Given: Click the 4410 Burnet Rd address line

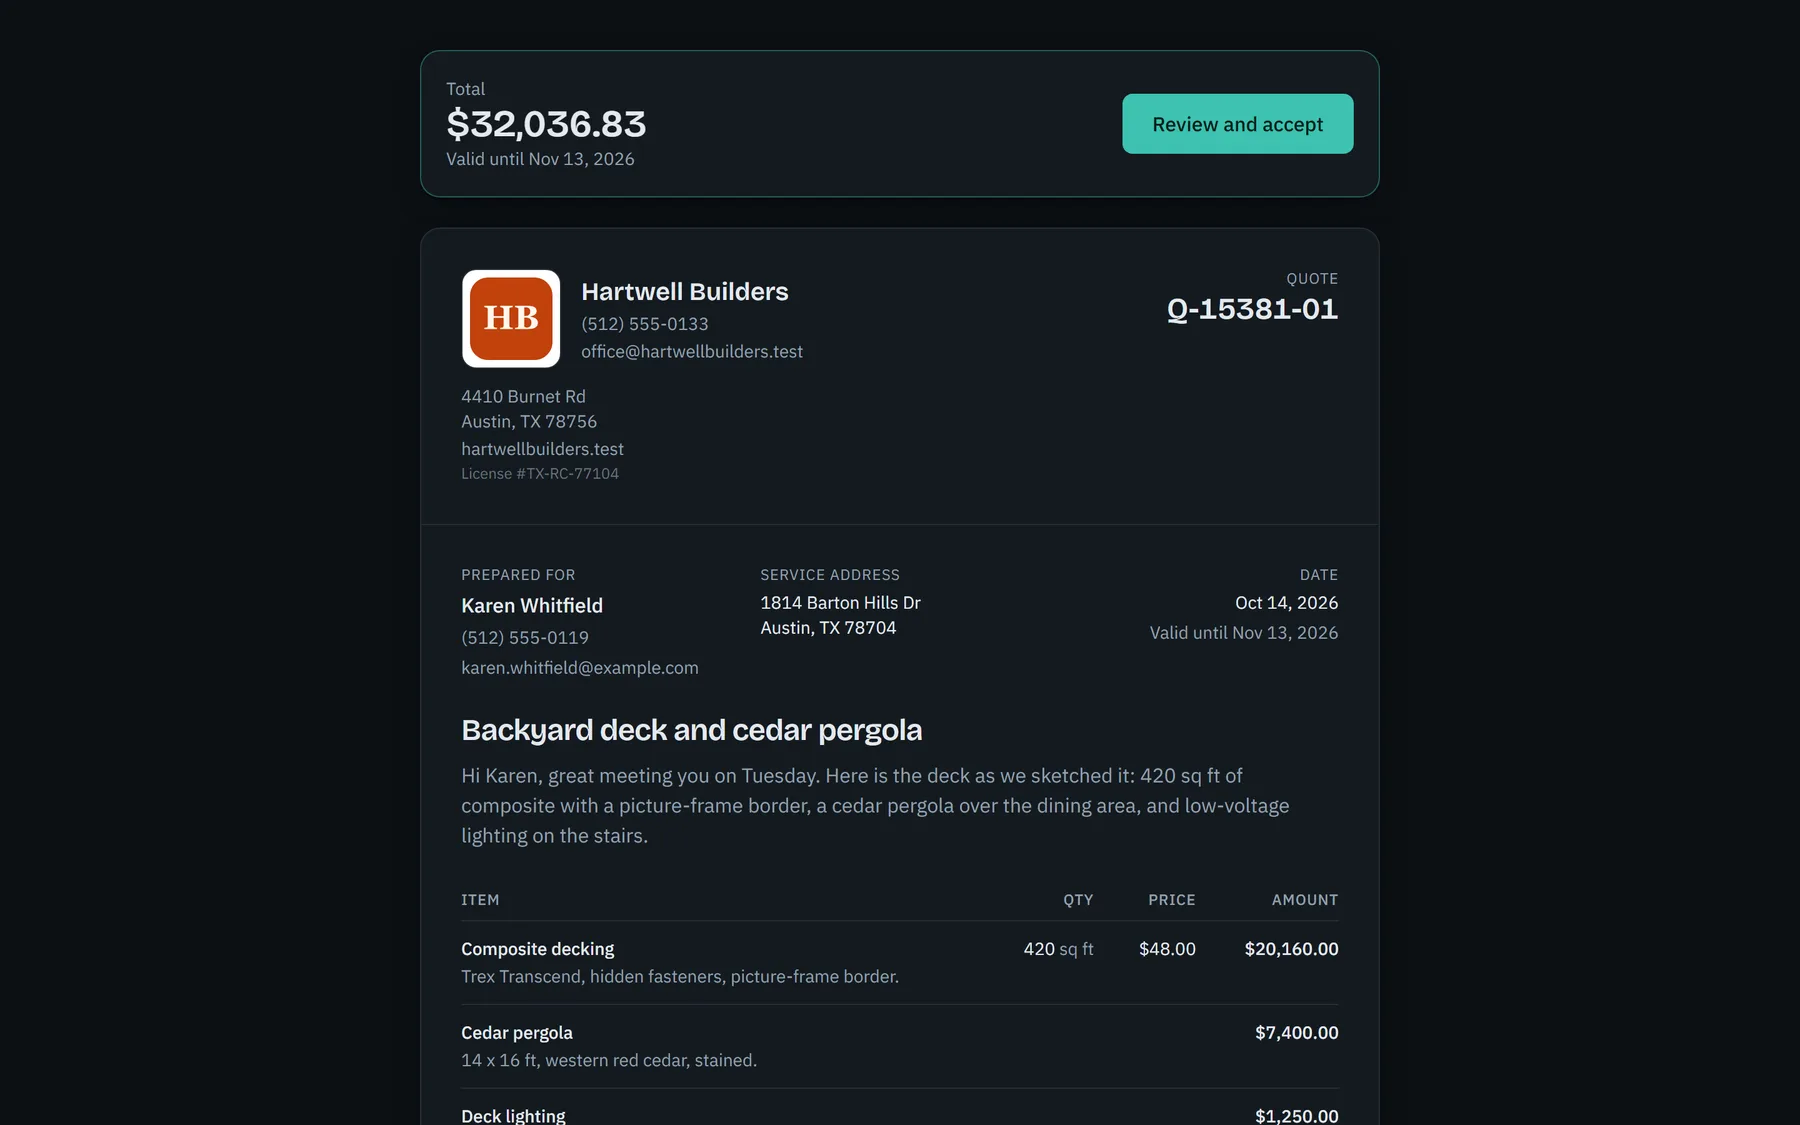Looking at the screenshot, I should click(523, 397).
